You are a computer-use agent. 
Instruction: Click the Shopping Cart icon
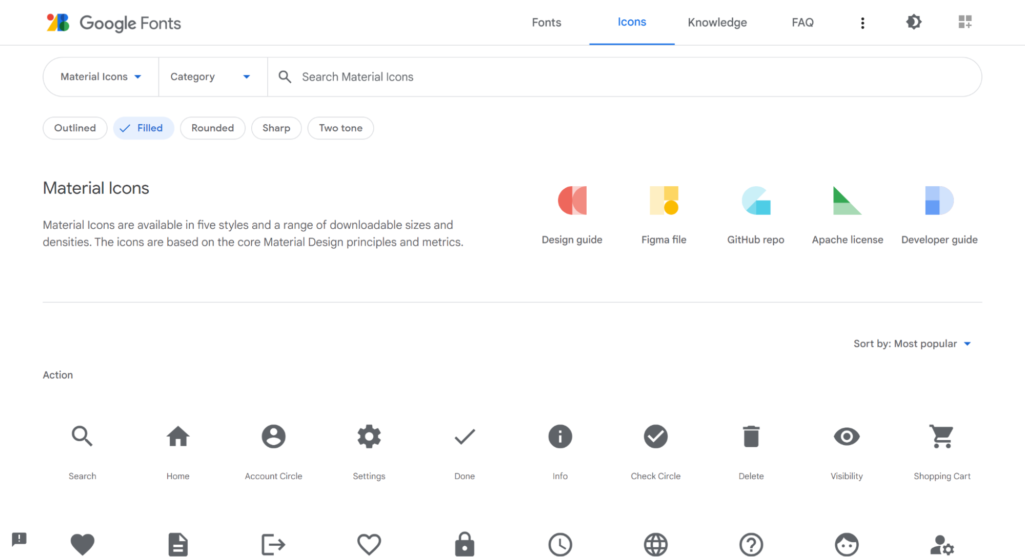(941, 437)
